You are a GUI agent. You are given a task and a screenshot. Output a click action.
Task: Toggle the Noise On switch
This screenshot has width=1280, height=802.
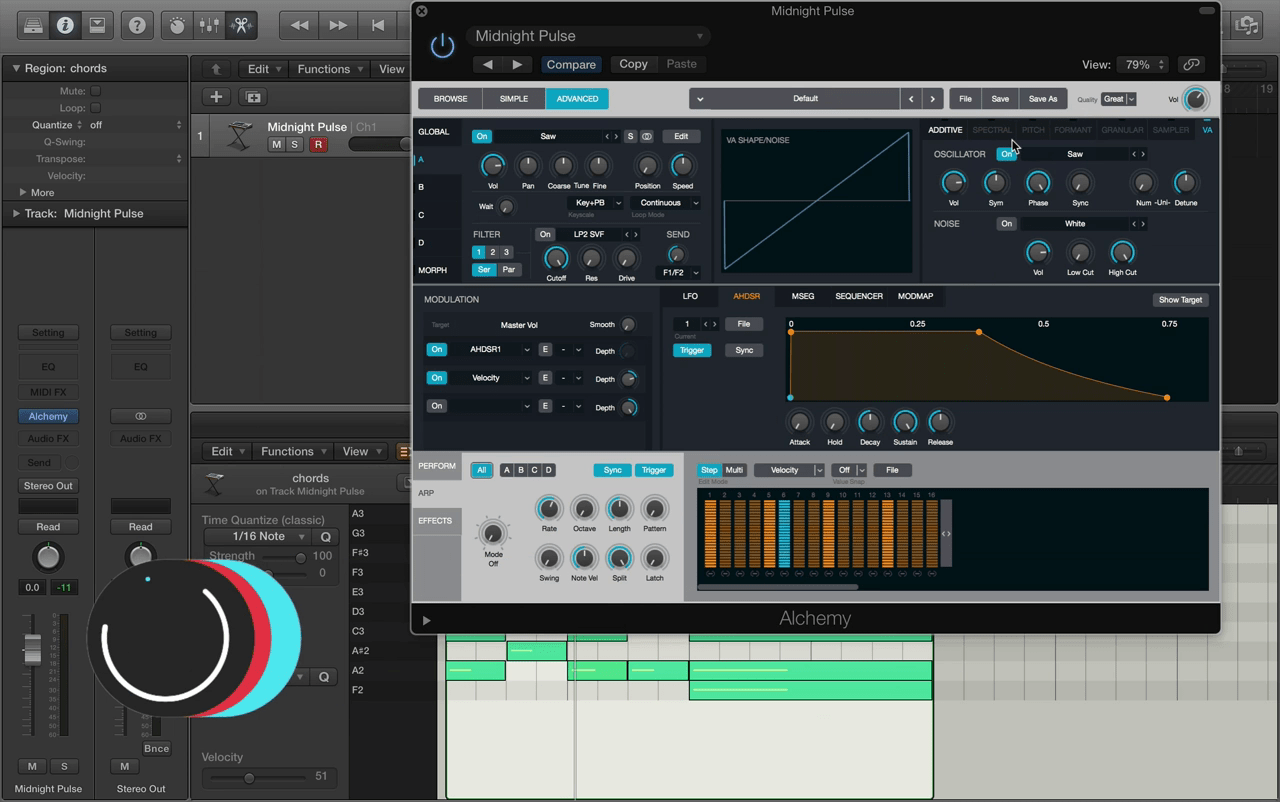tap(1006, 224)
